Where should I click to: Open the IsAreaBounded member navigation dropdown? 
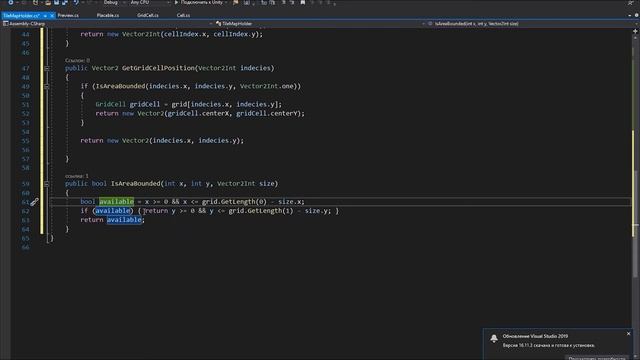click(x=533, y=24)
